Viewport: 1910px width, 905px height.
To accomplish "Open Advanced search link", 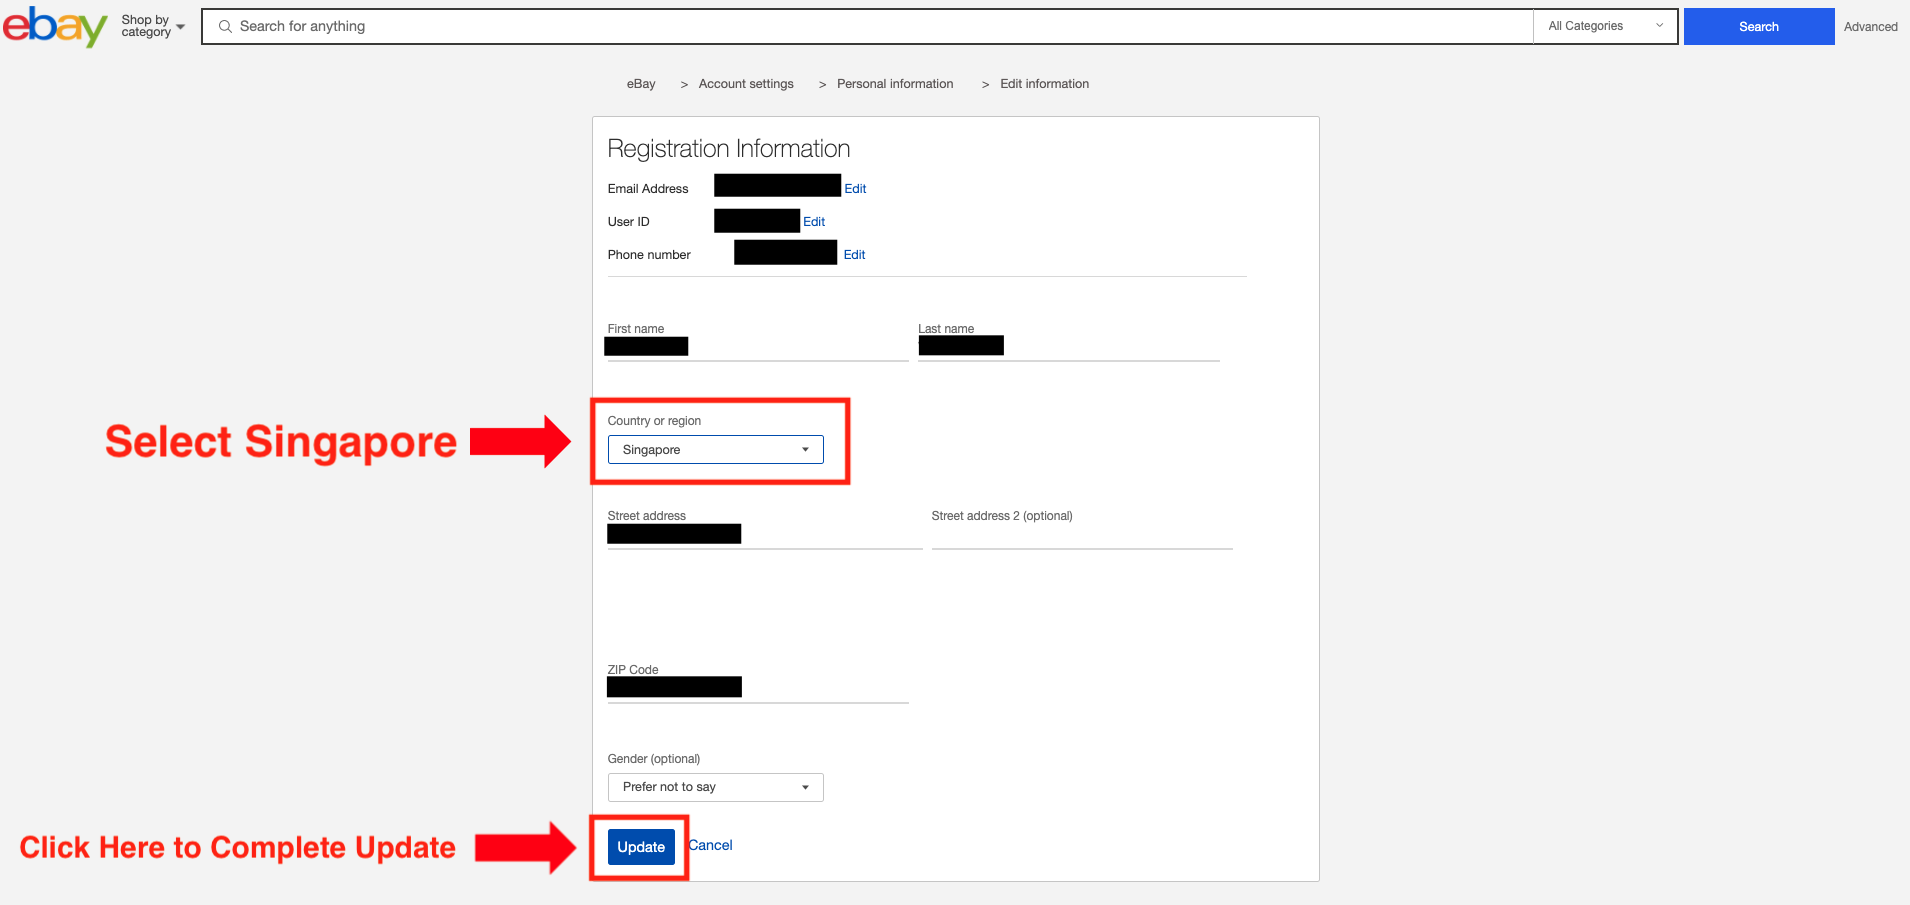I will tap(1870, 27).
